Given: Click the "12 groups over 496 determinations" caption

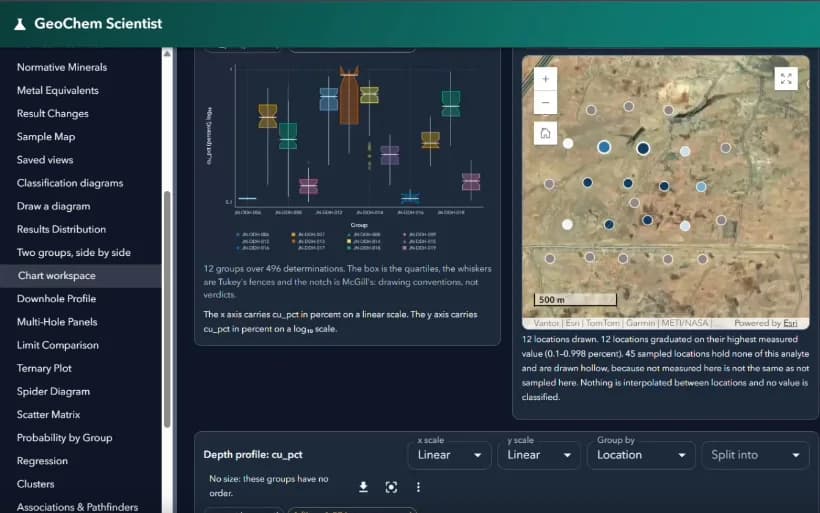Looking at the screenshot, I should click(347, 281).
